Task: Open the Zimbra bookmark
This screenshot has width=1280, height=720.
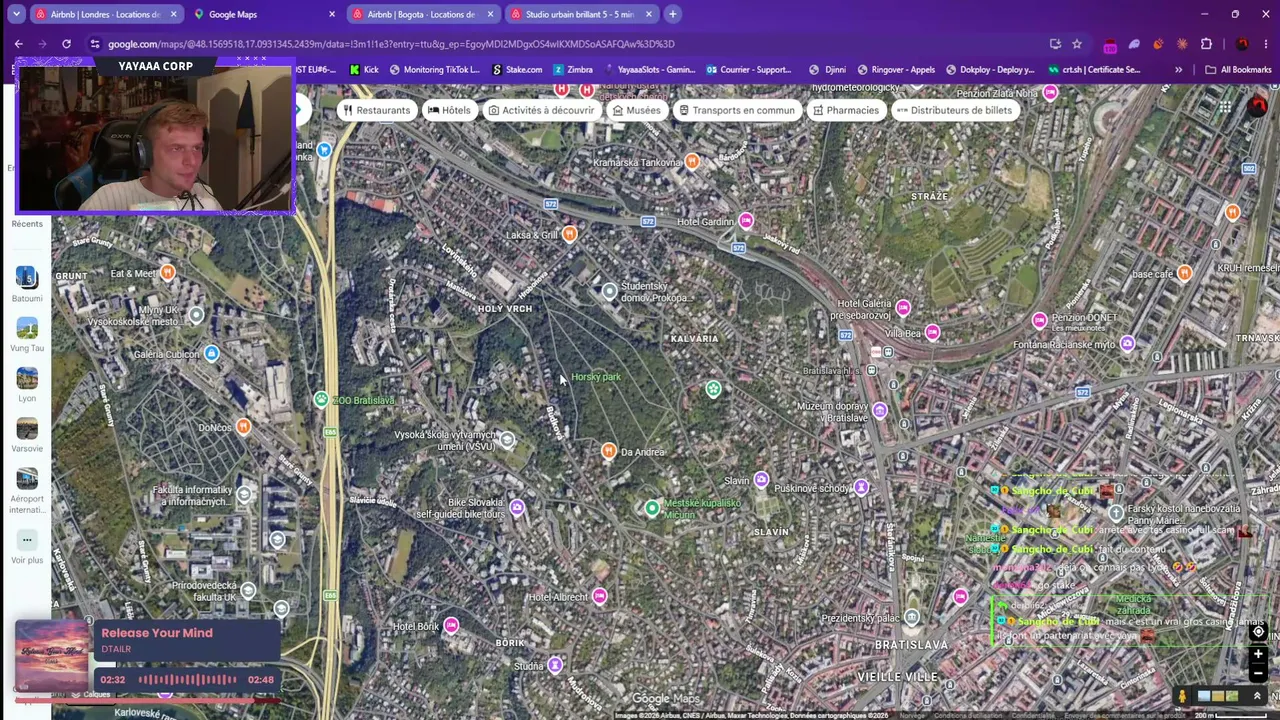Action: 572,70
